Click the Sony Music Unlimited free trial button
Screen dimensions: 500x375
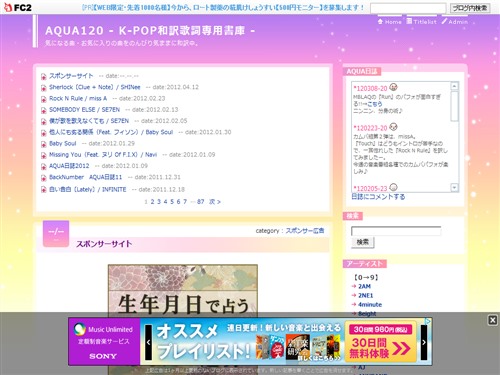tap(380, 342)
